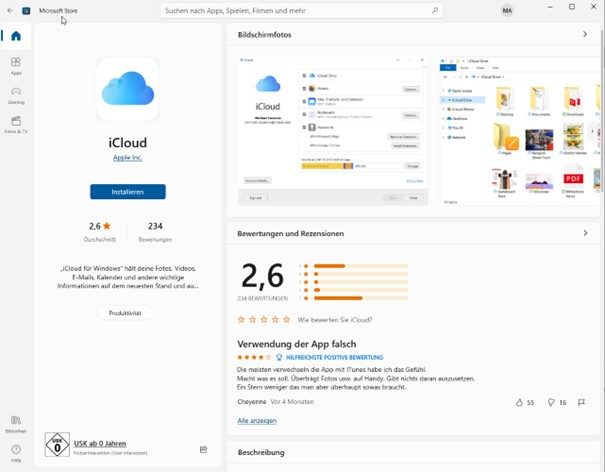Open the MA user profile avatar
This screenshot has height=472, width=605.
[507, 11]
